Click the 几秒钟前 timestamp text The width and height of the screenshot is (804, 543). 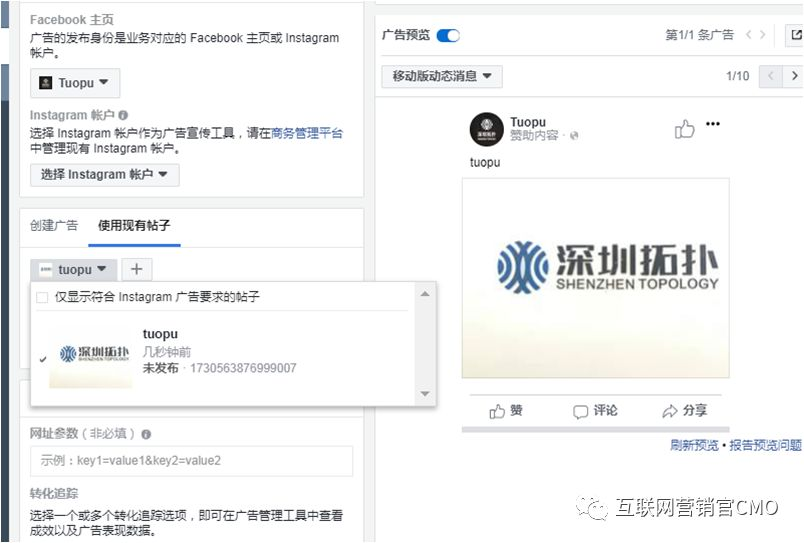point(167,352)
